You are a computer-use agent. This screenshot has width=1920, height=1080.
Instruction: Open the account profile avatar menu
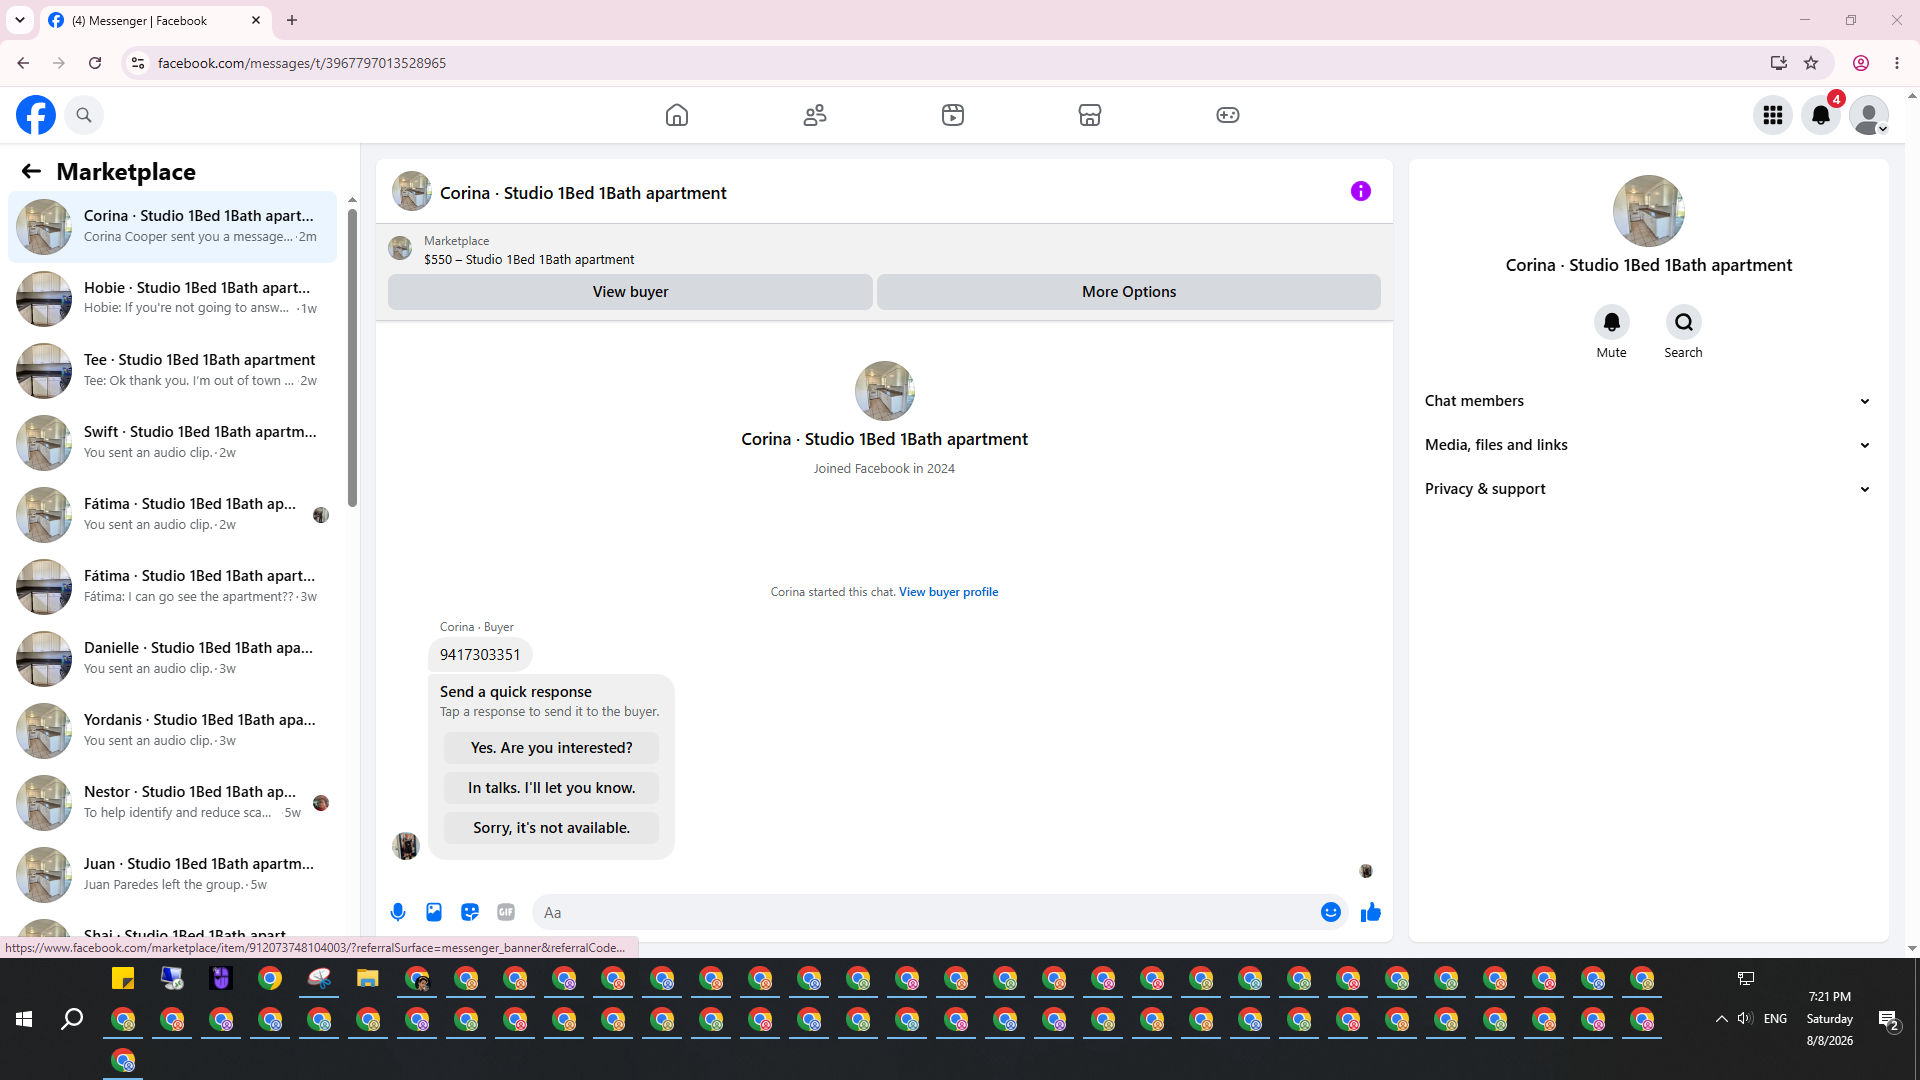1869,115
